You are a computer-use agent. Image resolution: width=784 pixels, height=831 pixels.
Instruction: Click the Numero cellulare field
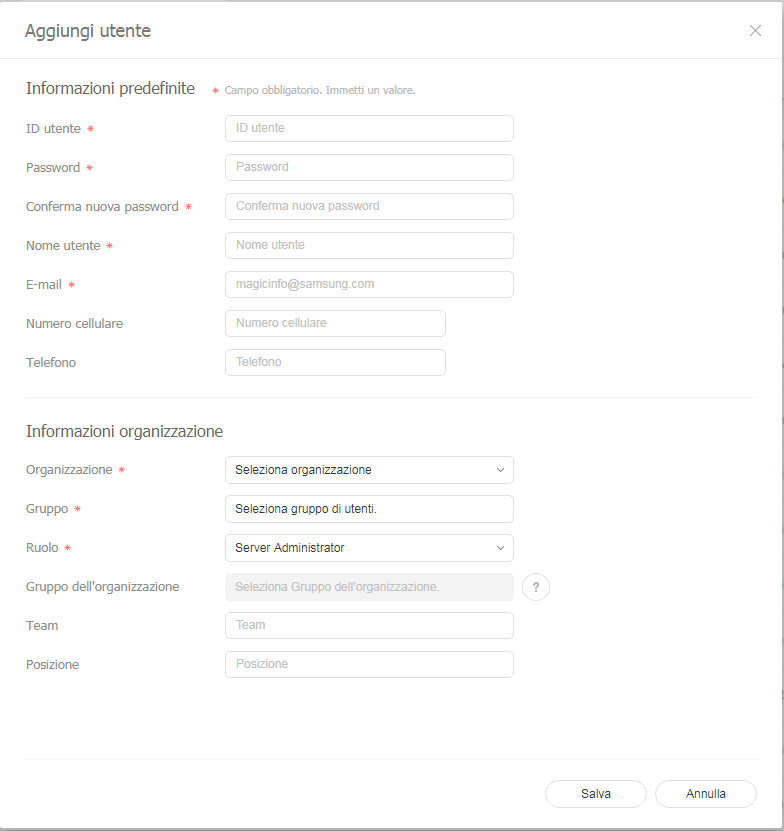tap(335, 323)
